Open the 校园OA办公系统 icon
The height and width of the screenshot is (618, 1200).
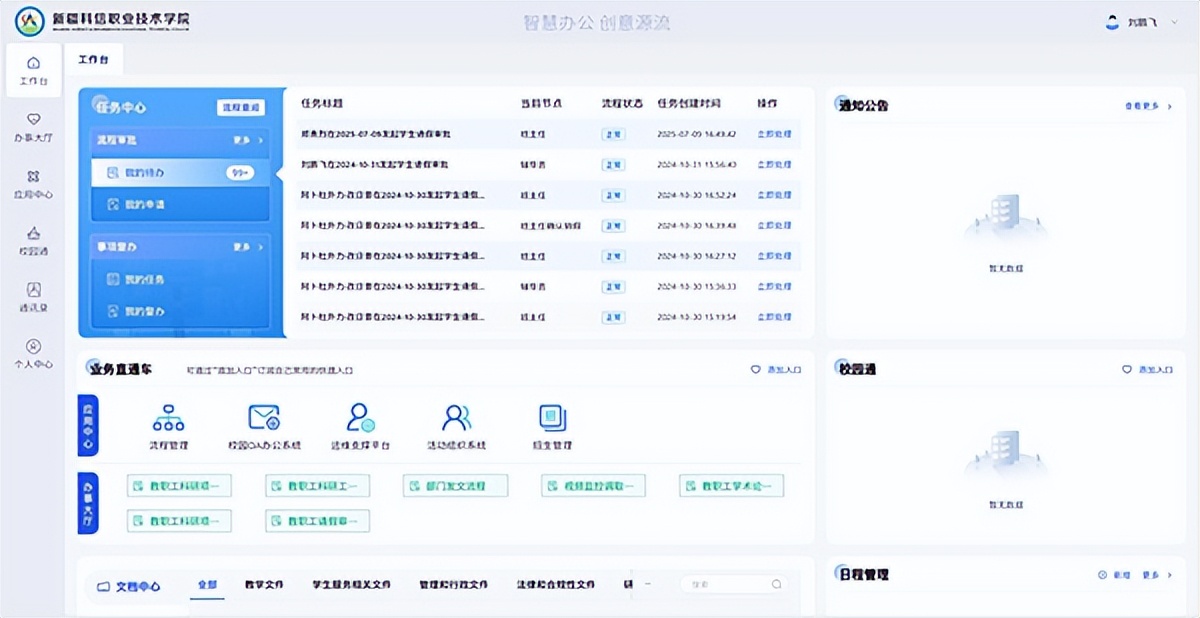click(264, 420)
